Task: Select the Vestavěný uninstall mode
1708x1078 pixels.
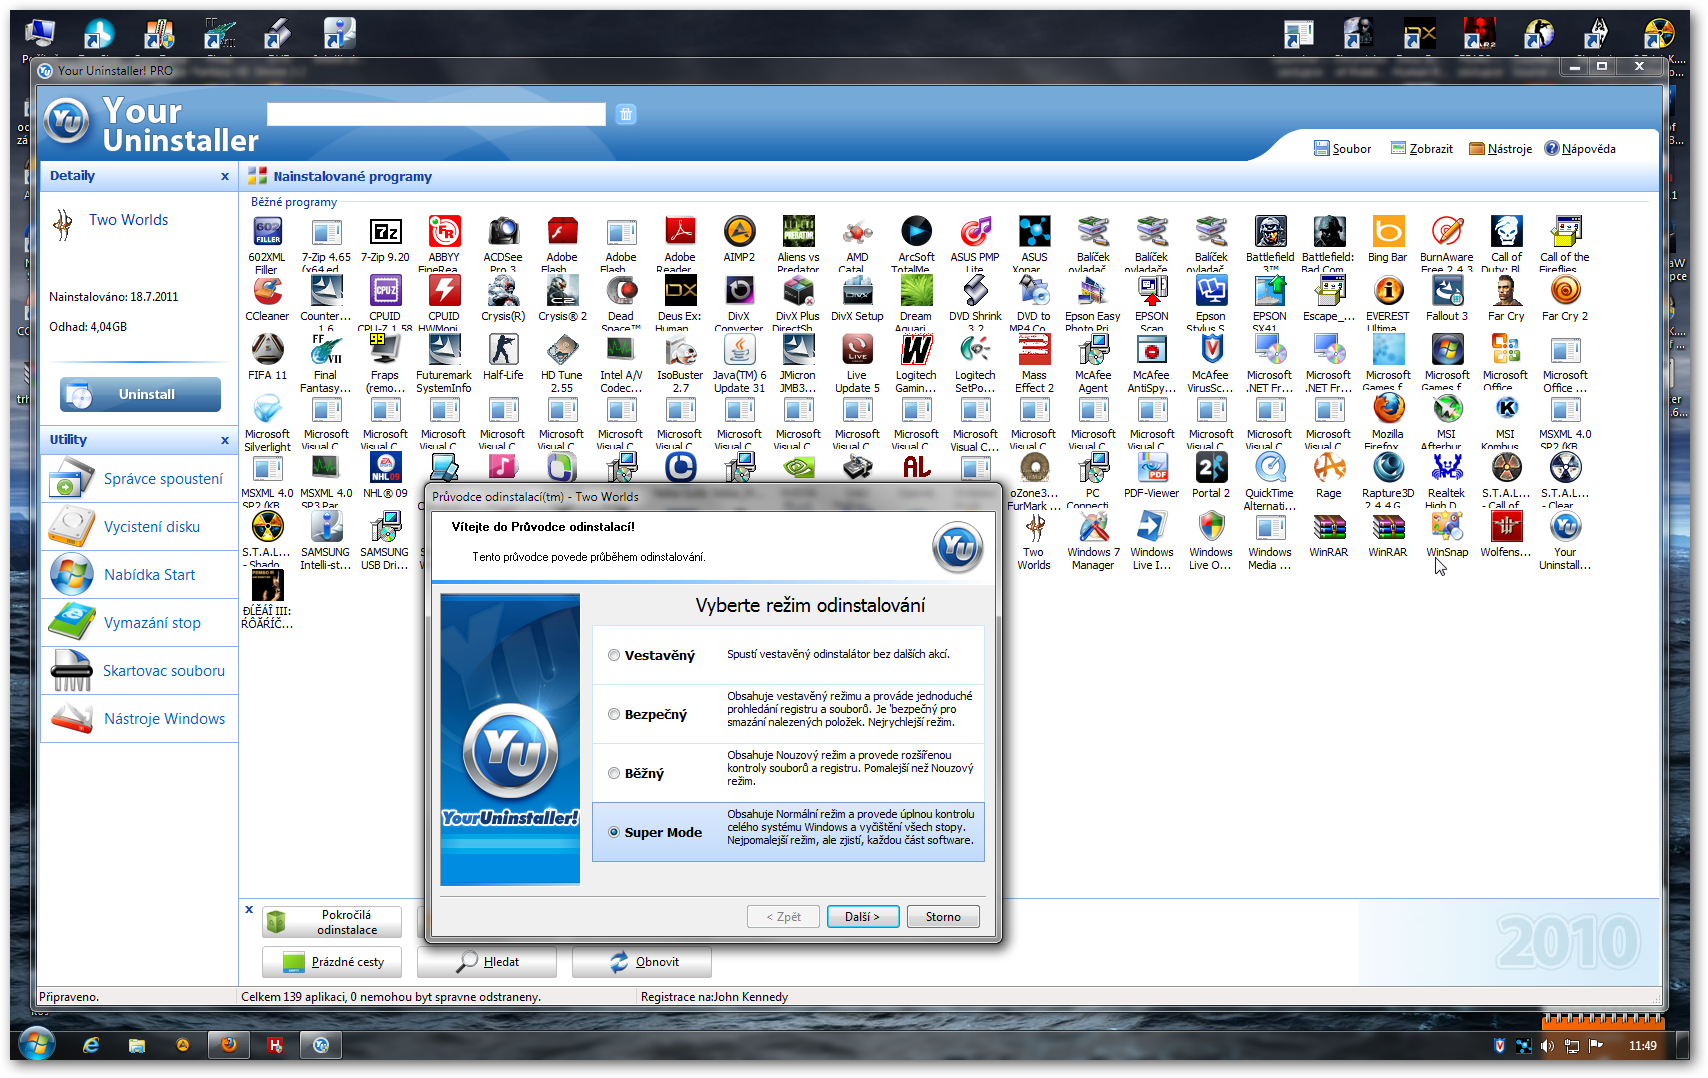Action: (x=614, y=656)
